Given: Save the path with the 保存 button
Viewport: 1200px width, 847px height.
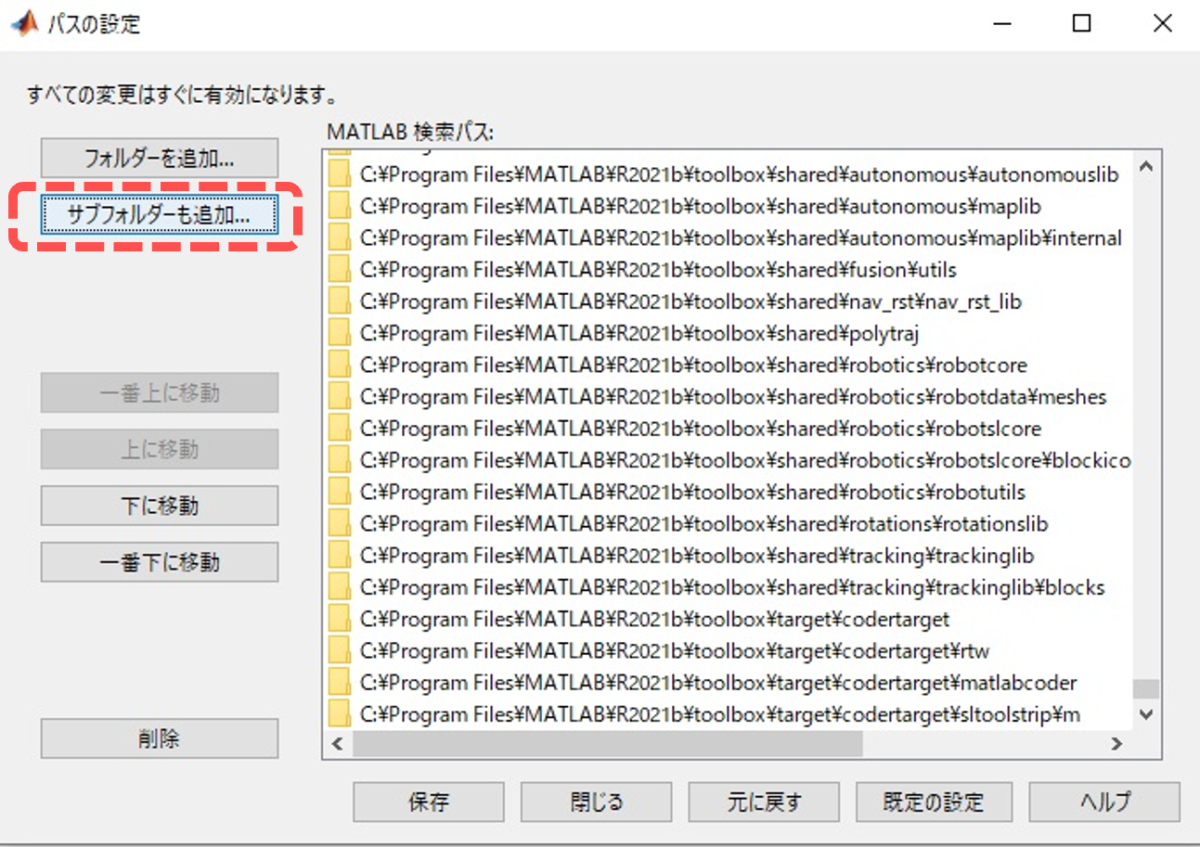Looking at the screenshot, I should [x=428, y=801].
